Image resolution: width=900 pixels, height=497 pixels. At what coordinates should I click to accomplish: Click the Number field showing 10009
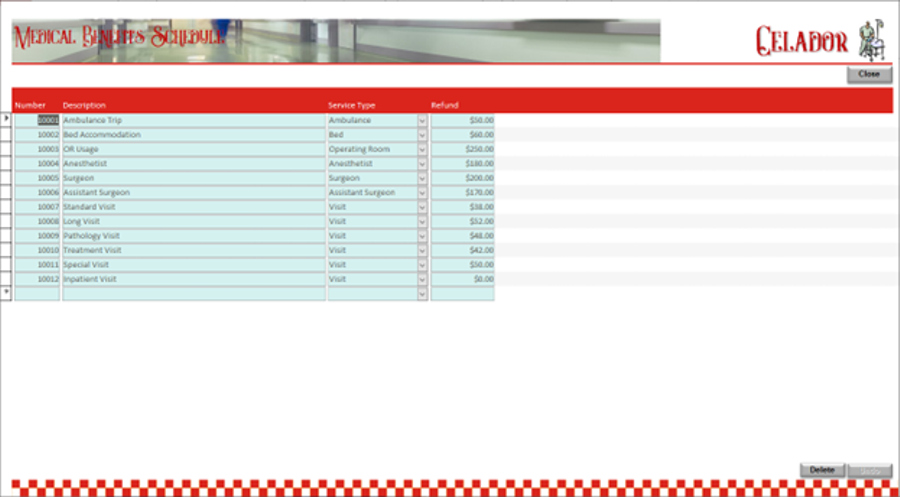[37, 236]
